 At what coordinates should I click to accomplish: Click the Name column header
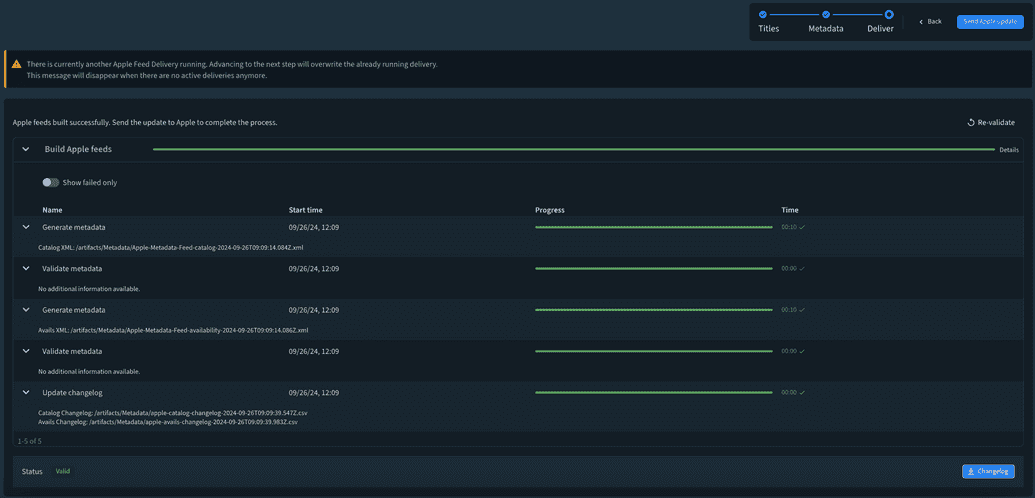click(52, 210)
